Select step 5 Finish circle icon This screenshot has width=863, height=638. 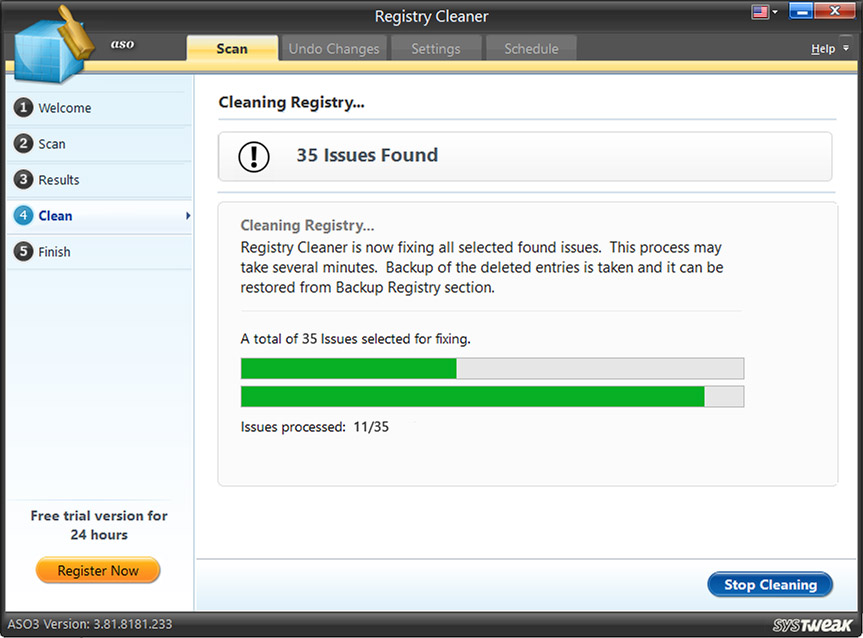23,252
